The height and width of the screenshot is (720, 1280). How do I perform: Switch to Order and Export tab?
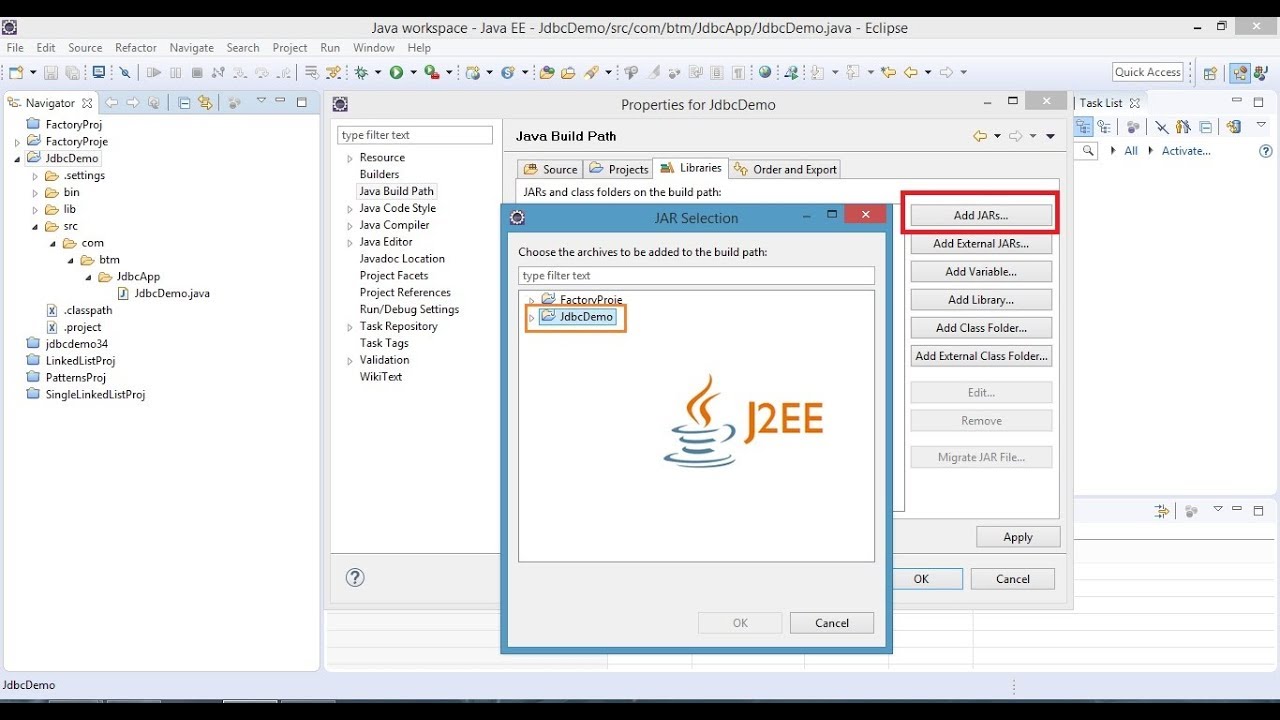[785, 169]
